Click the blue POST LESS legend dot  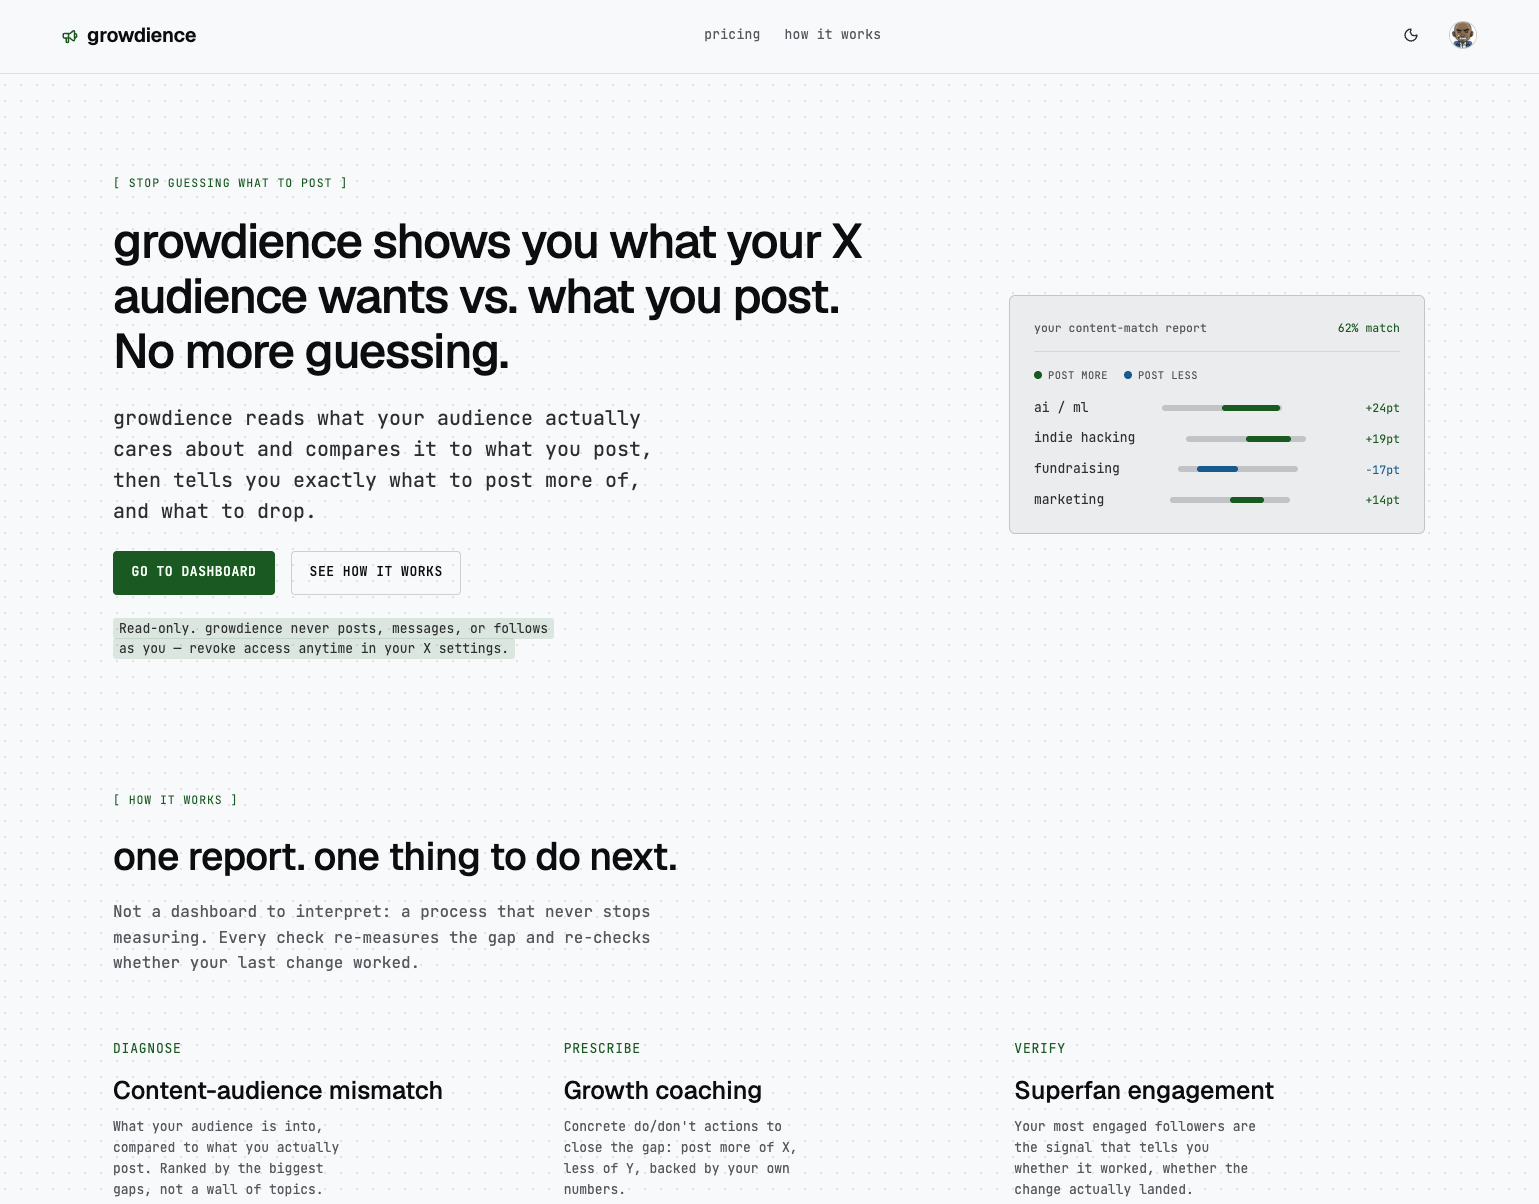(x=1128, y=375)
